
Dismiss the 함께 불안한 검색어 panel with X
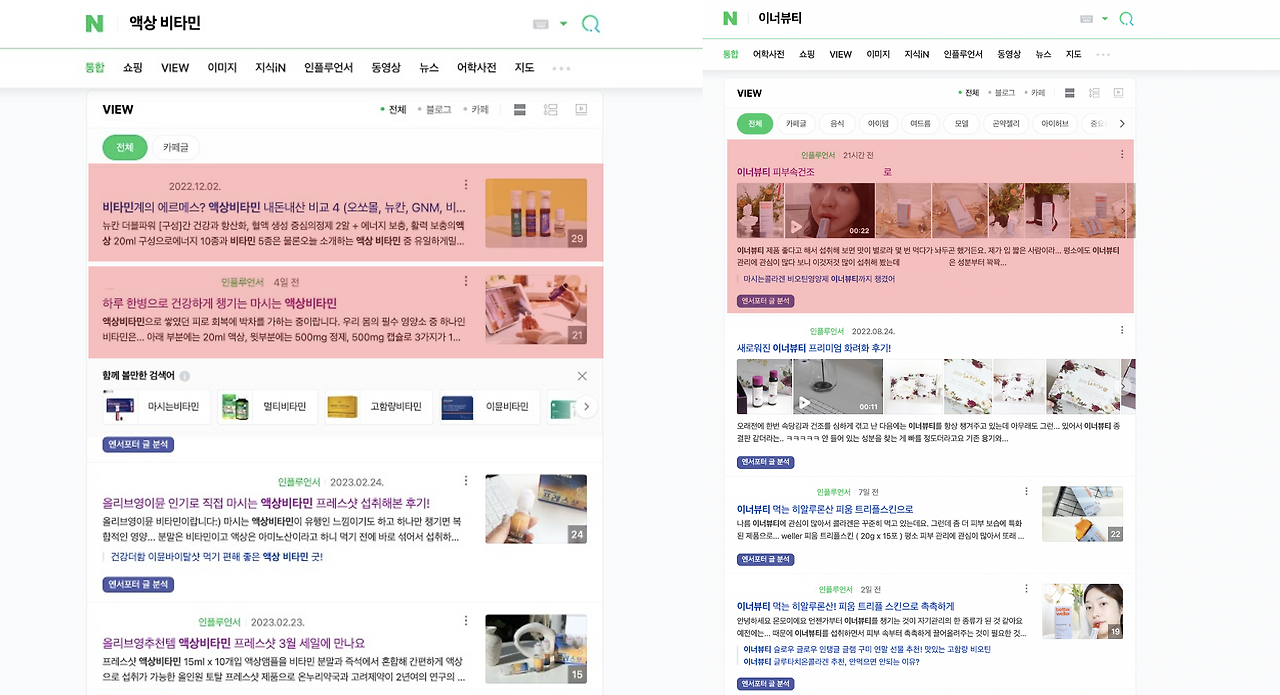coord(582,376)
